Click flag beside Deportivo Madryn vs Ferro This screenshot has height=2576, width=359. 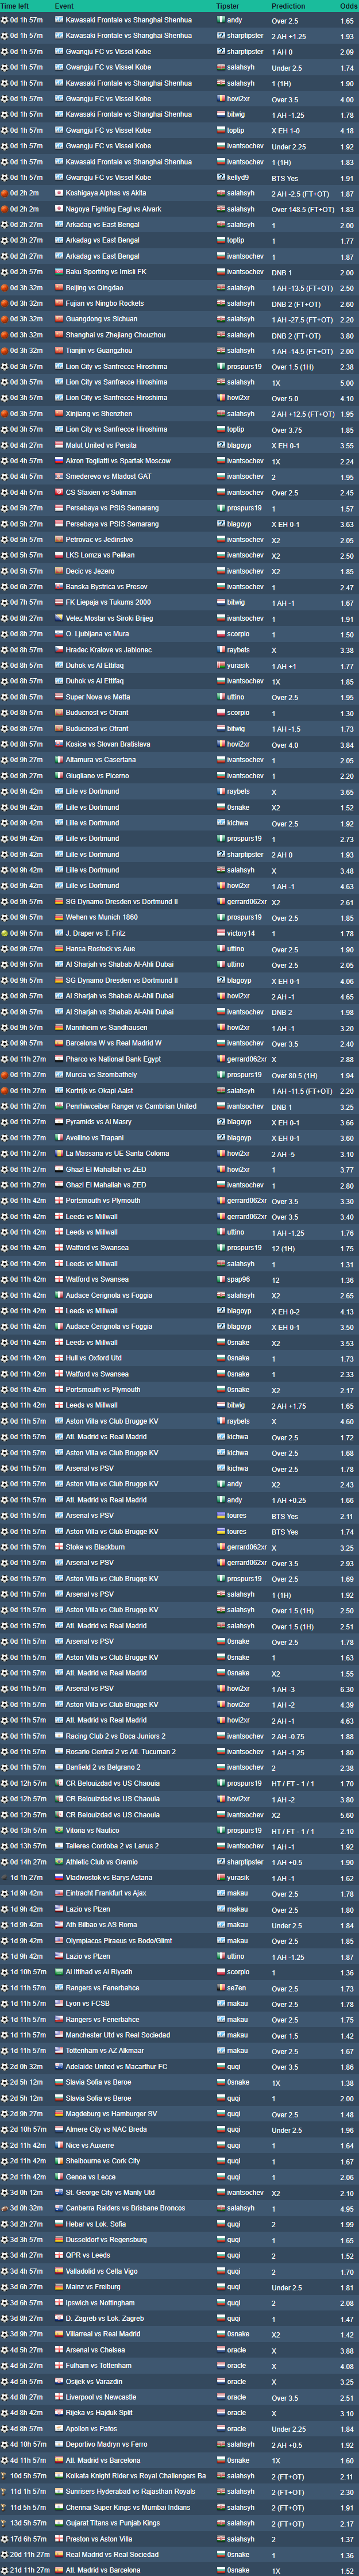click(59, 2444)
